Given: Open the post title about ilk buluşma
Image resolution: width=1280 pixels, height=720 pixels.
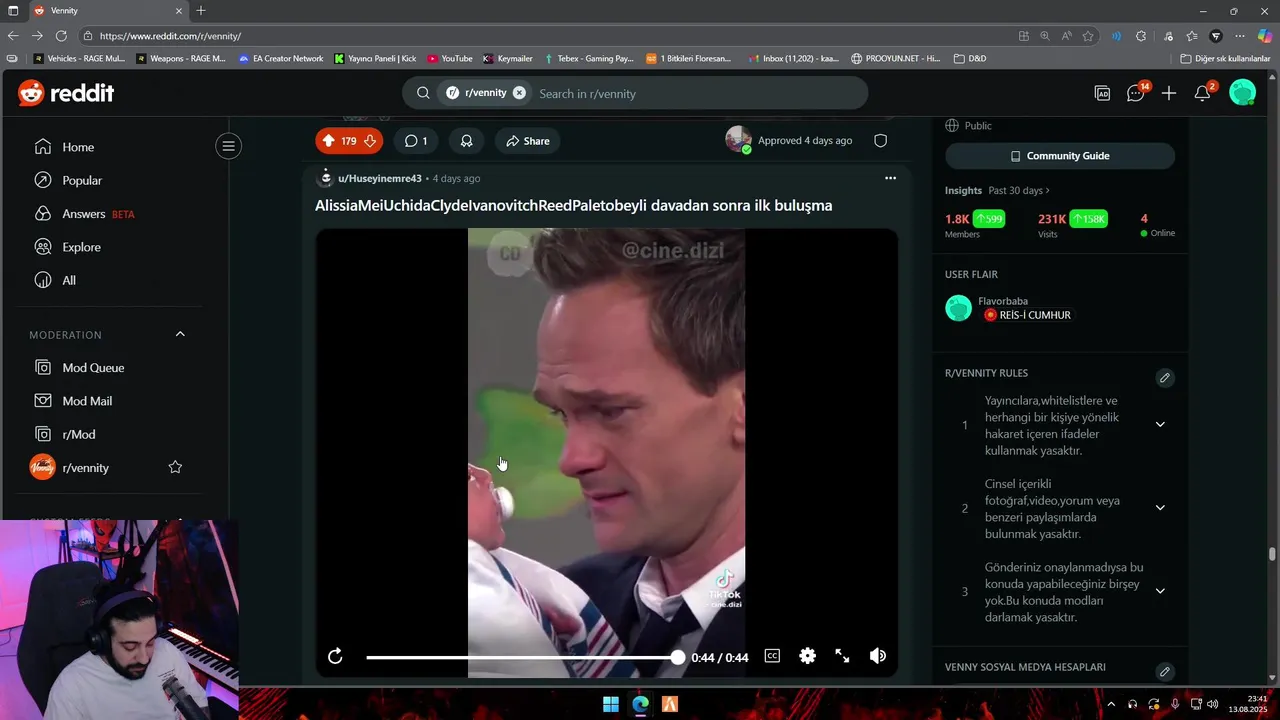Looking at the screenshot, I should [574, 205].
